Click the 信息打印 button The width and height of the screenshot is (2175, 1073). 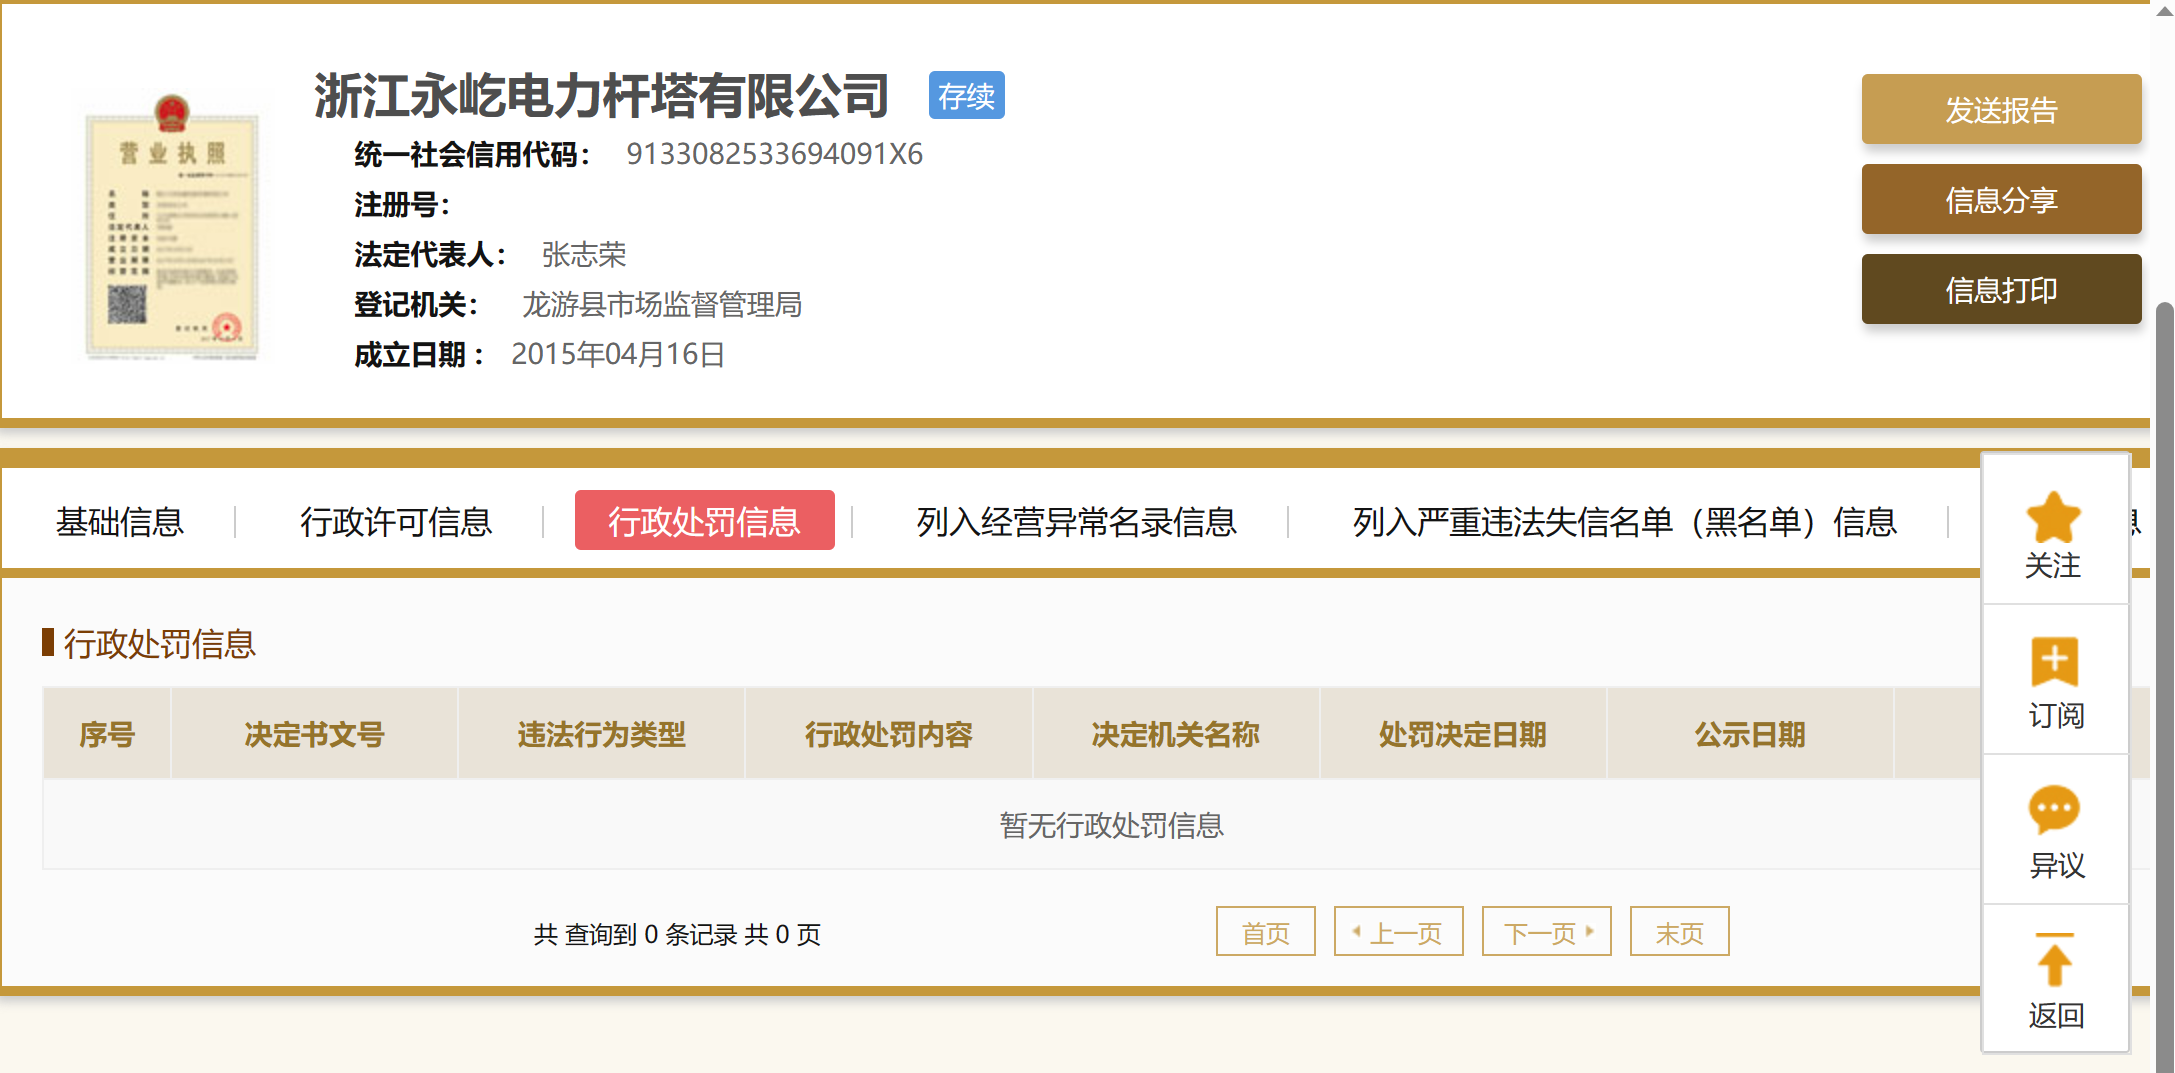pos(2001,289)
